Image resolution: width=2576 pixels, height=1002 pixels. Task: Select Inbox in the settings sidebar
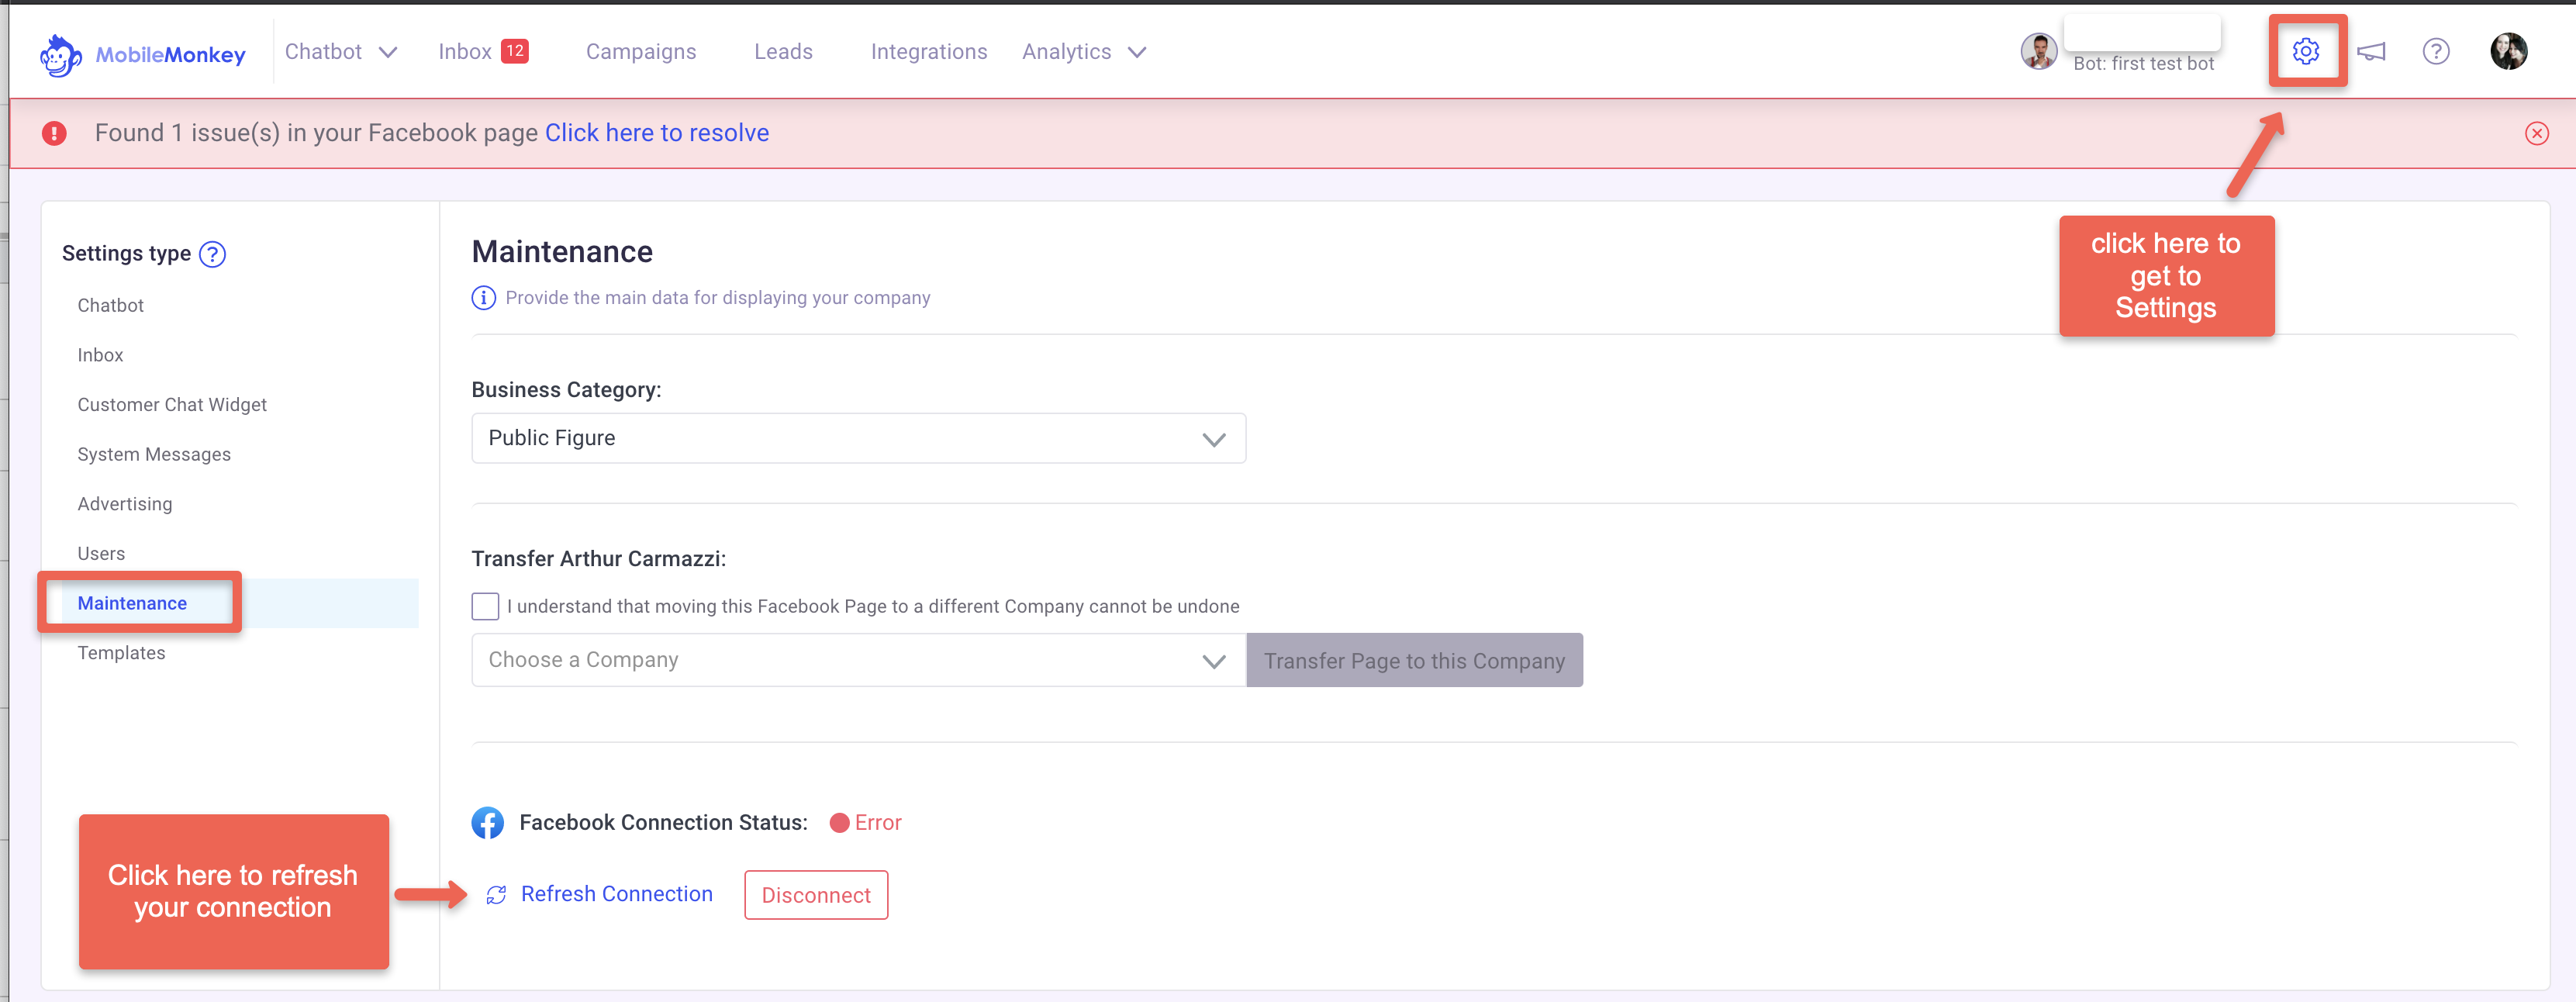[100, 355]
